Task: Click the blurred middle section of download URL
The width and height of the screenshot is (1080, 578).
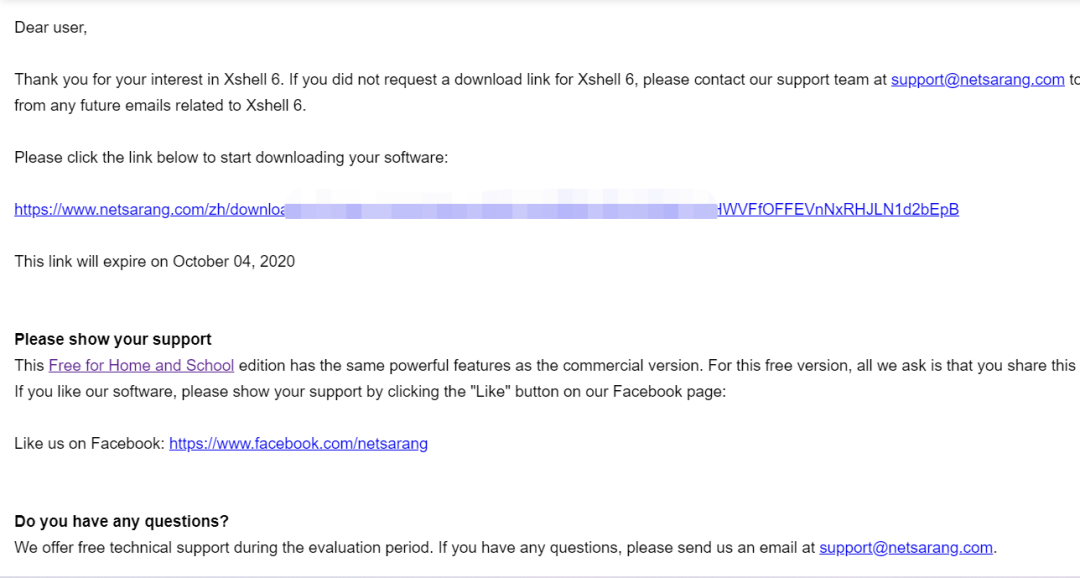Action: [501, 209]
